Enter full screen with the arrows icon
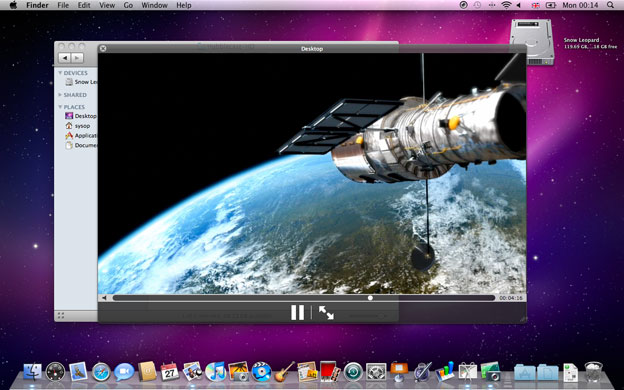The width and height of the screenshot is (624, 390). pyautogui.click(x=326, y=312)
